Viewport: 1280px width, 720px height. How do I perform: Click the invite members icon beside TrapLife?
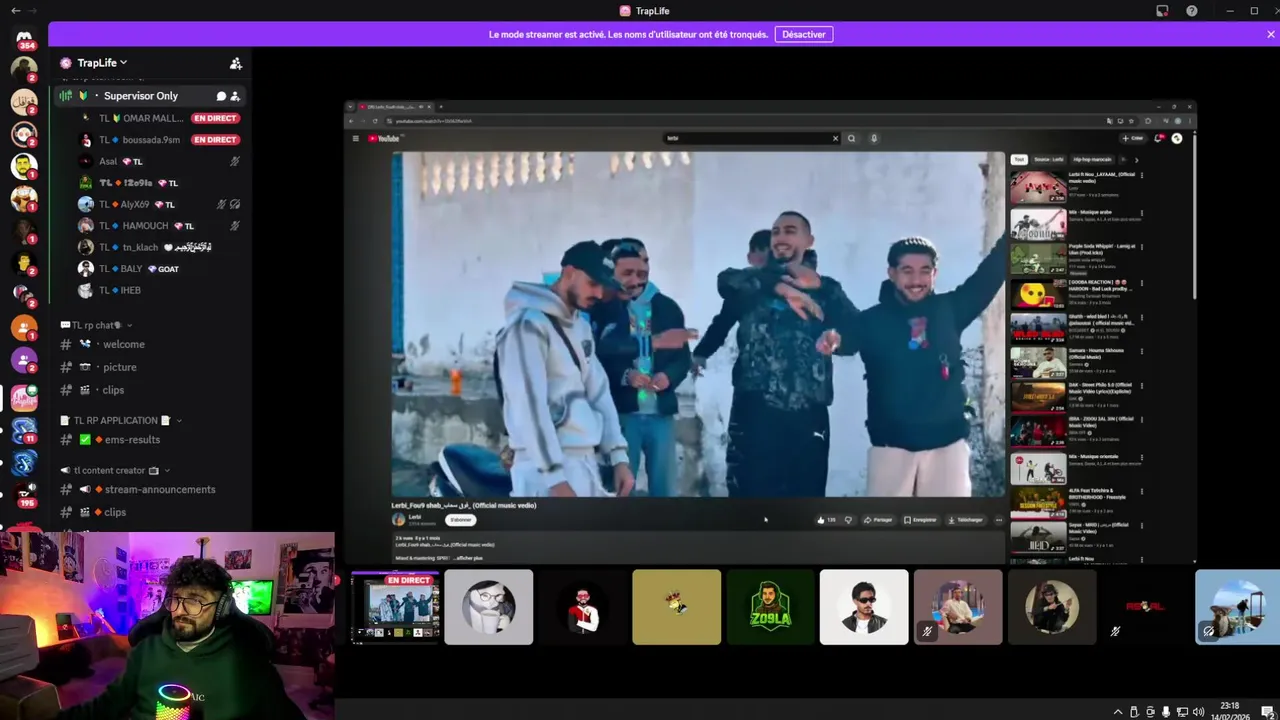pyautogui.click(x=236, y=63)
